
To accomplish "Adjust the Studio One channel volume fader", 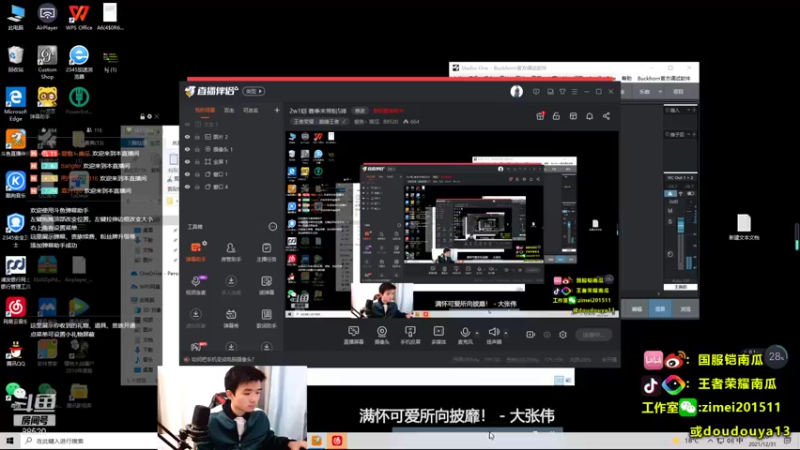I will click(x=681, y=226).
